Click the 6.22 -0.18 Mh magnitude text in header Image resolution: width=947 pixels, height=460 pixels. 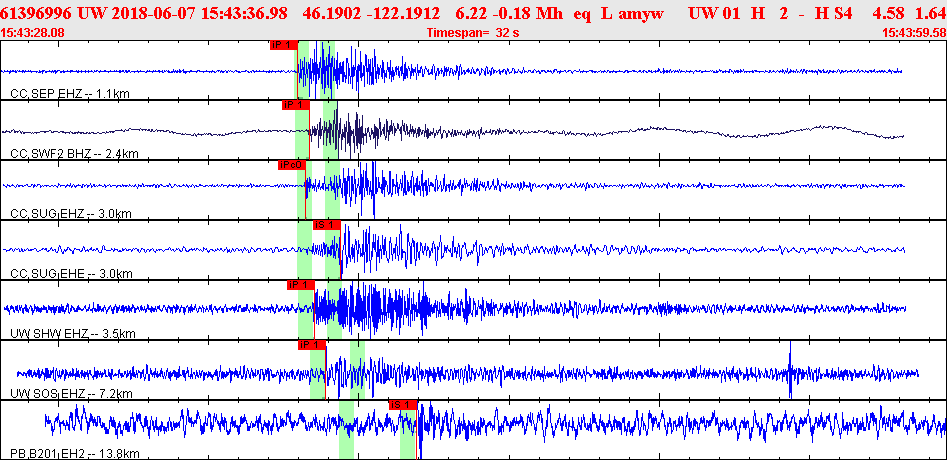(x=512, y=14)
